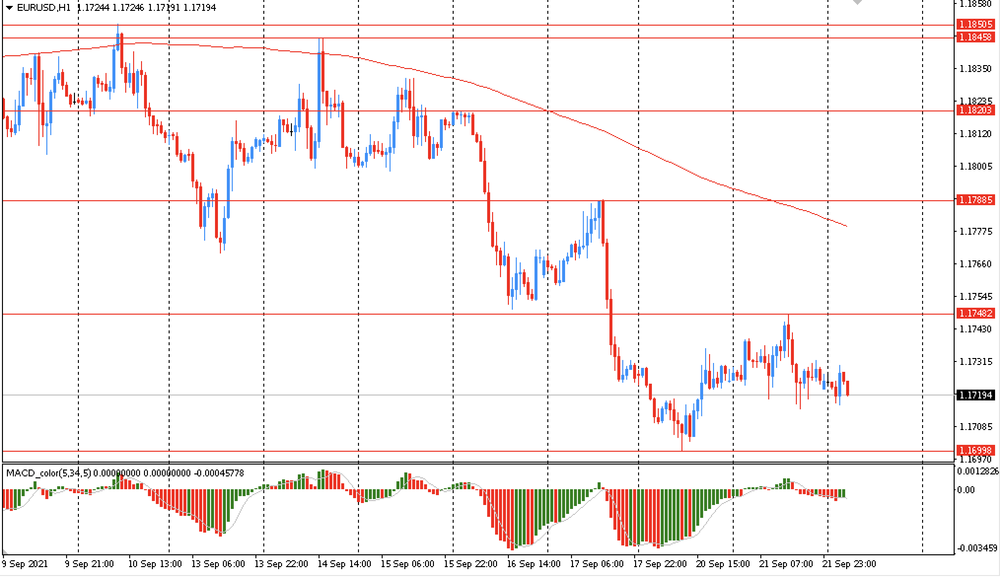Click the 1.18120 price scale value

[x=976, y=133]
